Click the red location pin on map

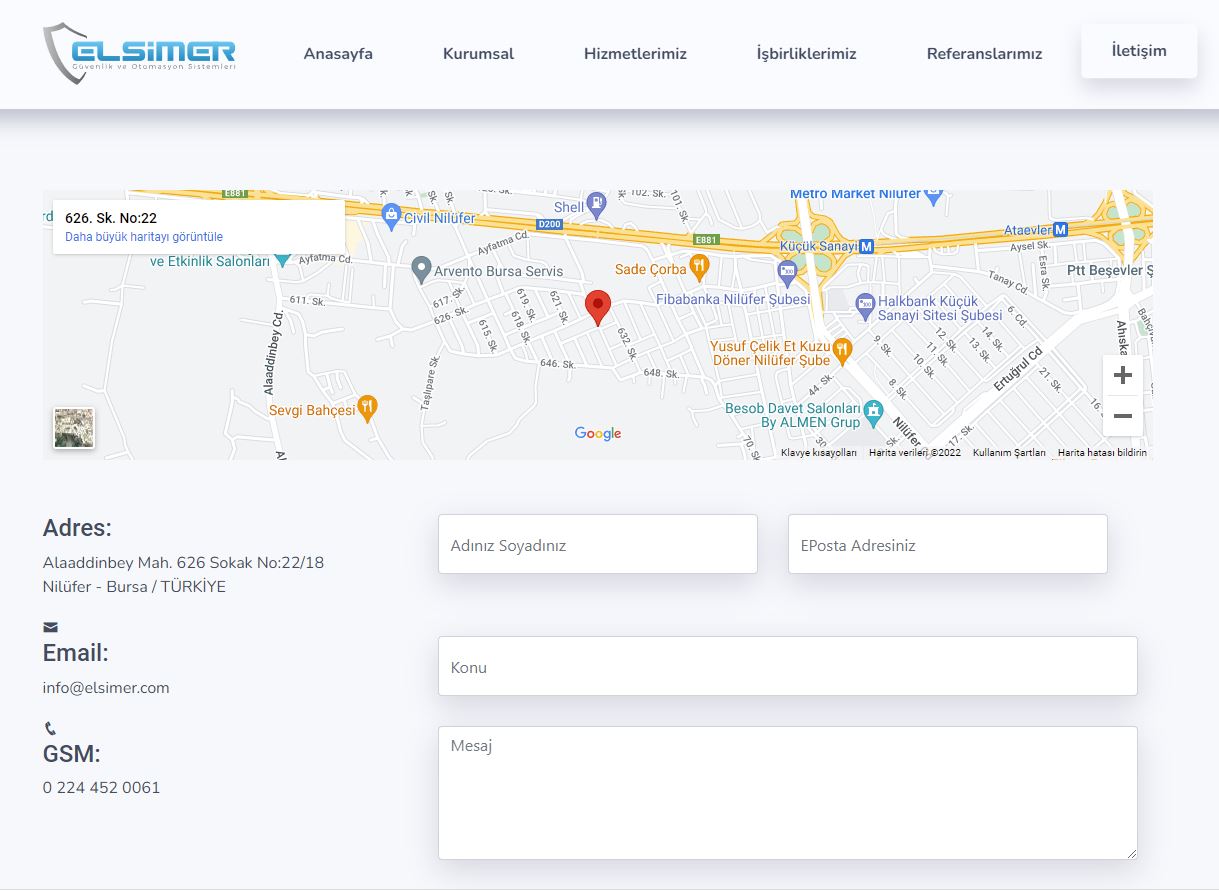coord(597,307)
